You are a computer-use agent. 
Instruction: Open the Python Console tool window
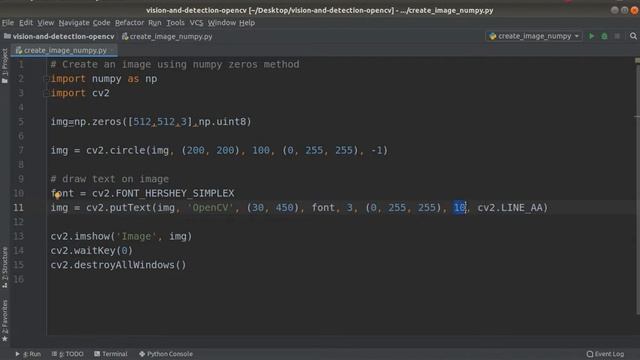pyautogui.click(x=166, y=354)
